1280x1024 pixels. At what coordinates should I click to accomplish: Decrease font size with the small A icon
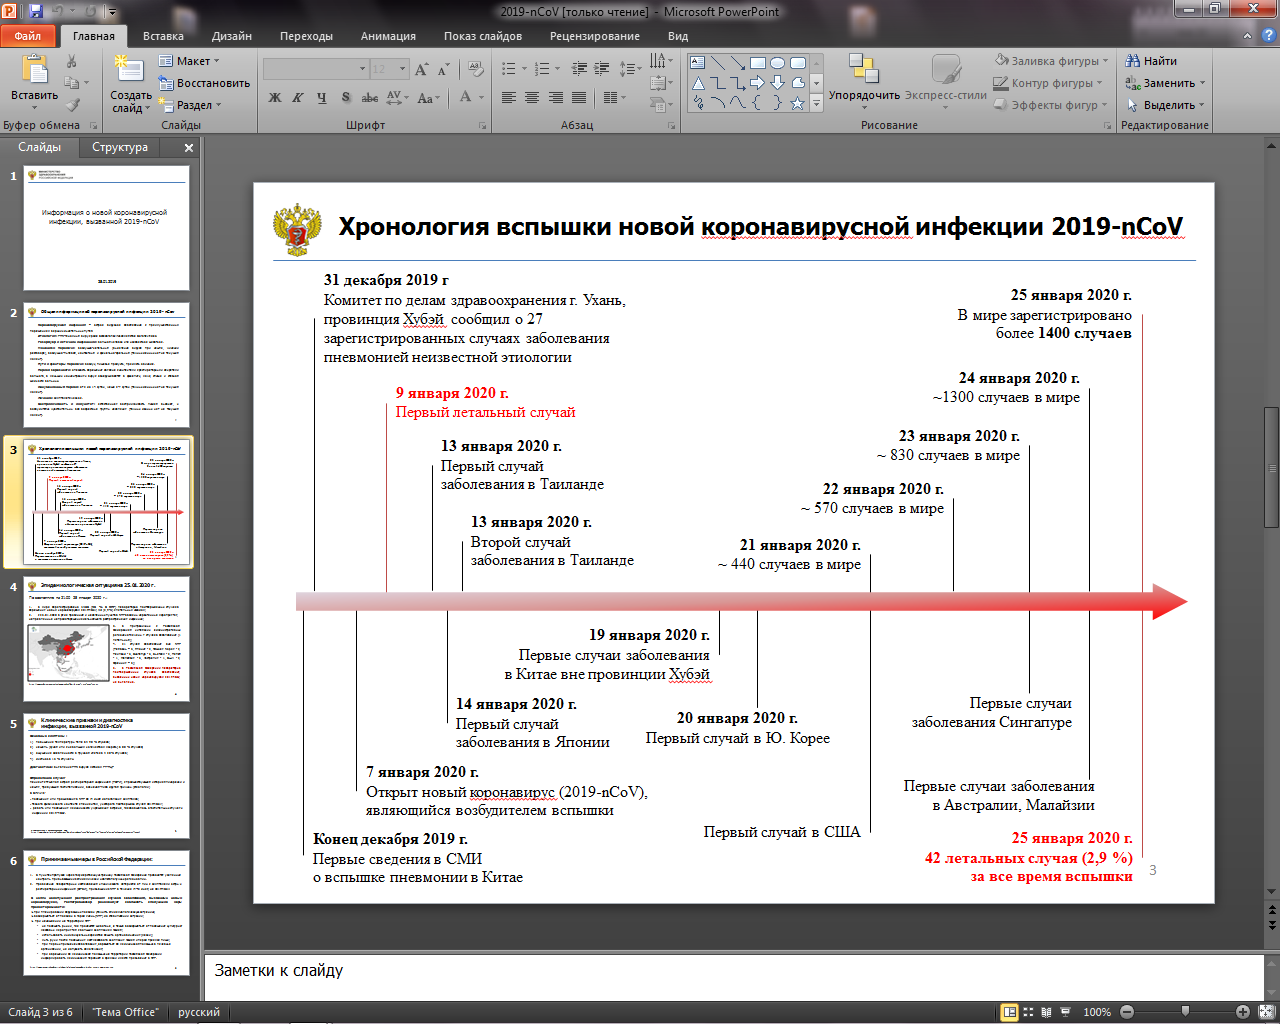tap(444, 69)
